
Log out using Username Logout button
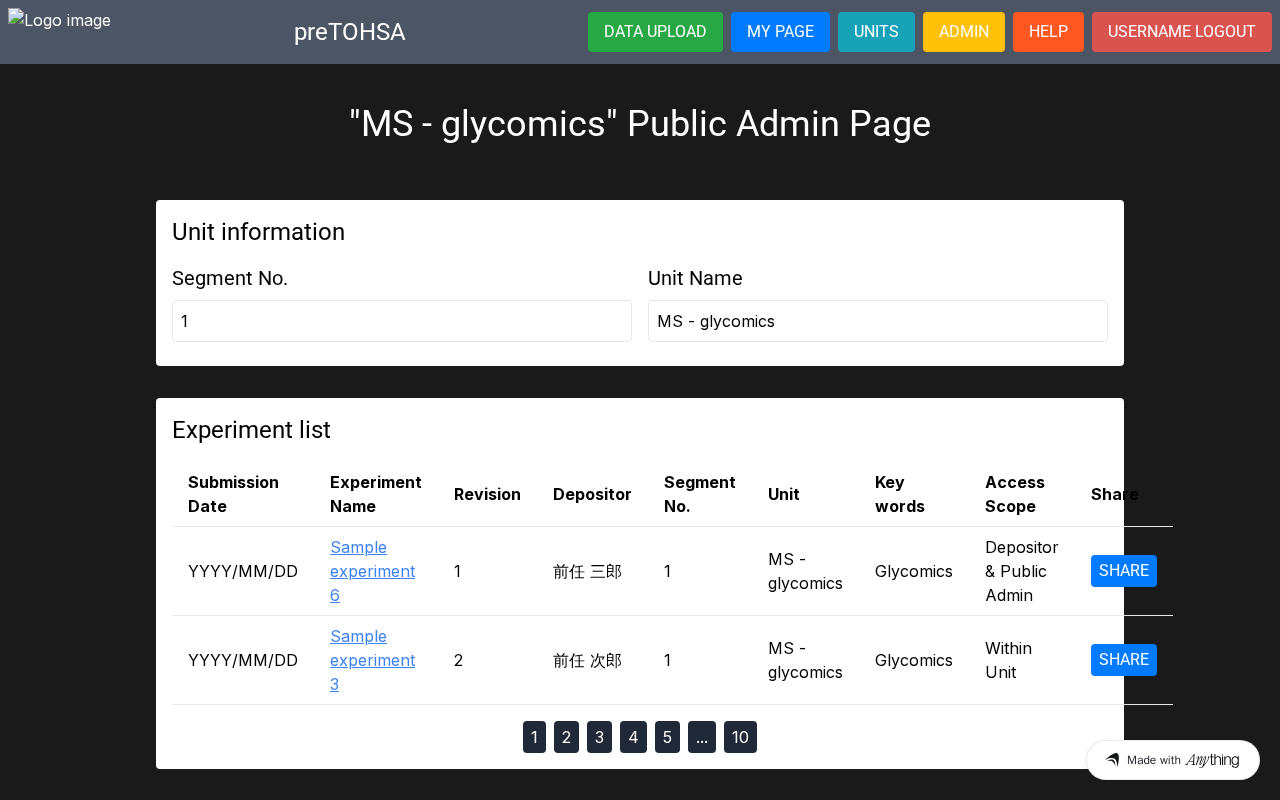pyautogui.click(x=1181, y=32)
